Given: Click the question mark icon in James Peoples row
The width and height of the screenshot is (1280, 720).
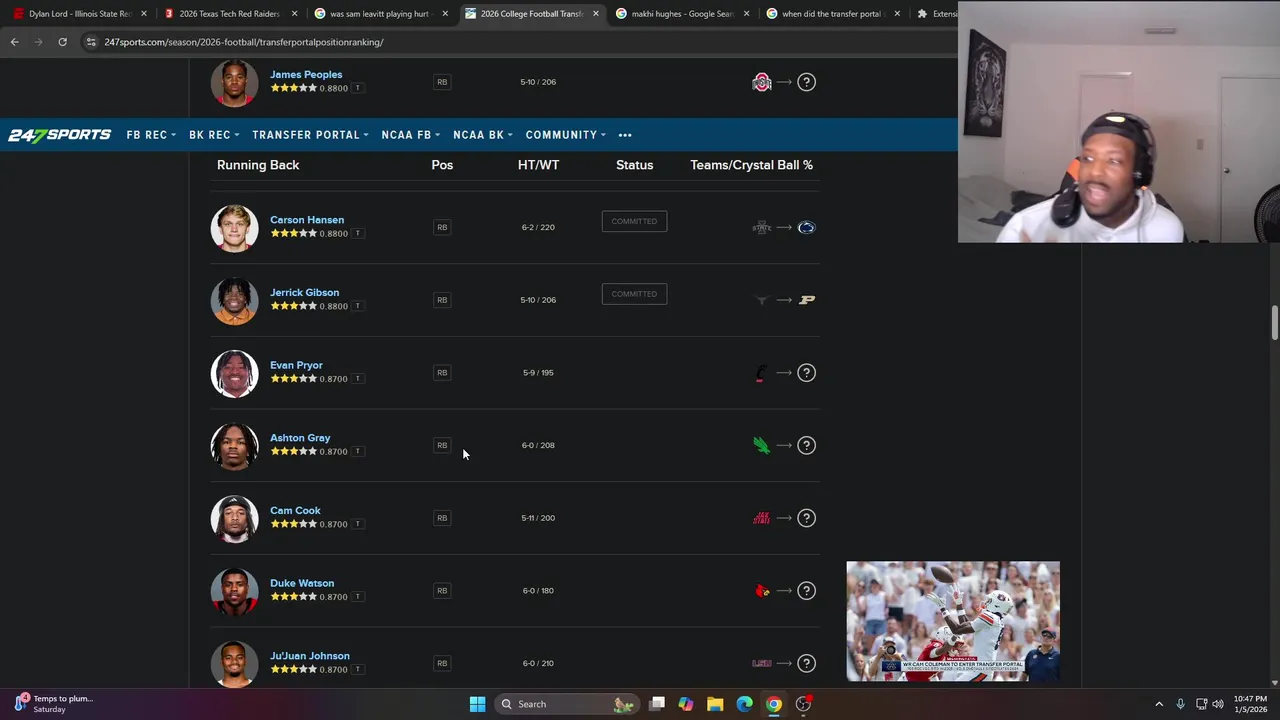Looking at the screenshot, I should pyautogui.click(x=806, y=82).
